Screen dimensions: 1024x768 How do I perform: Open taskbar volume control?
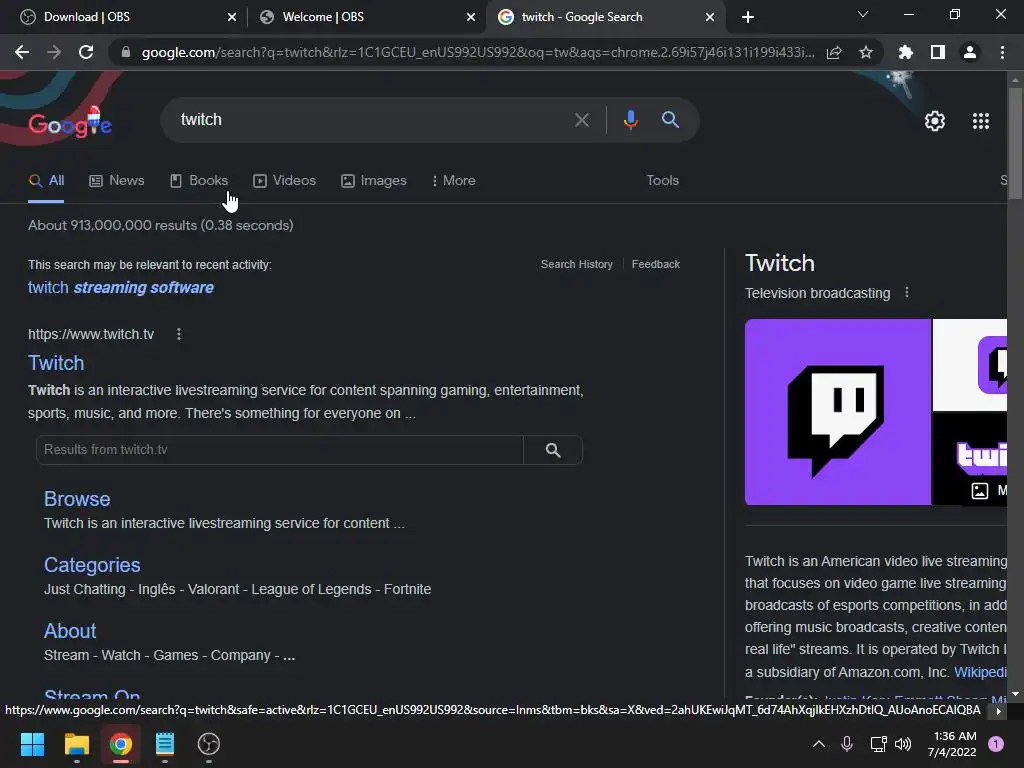903,744
